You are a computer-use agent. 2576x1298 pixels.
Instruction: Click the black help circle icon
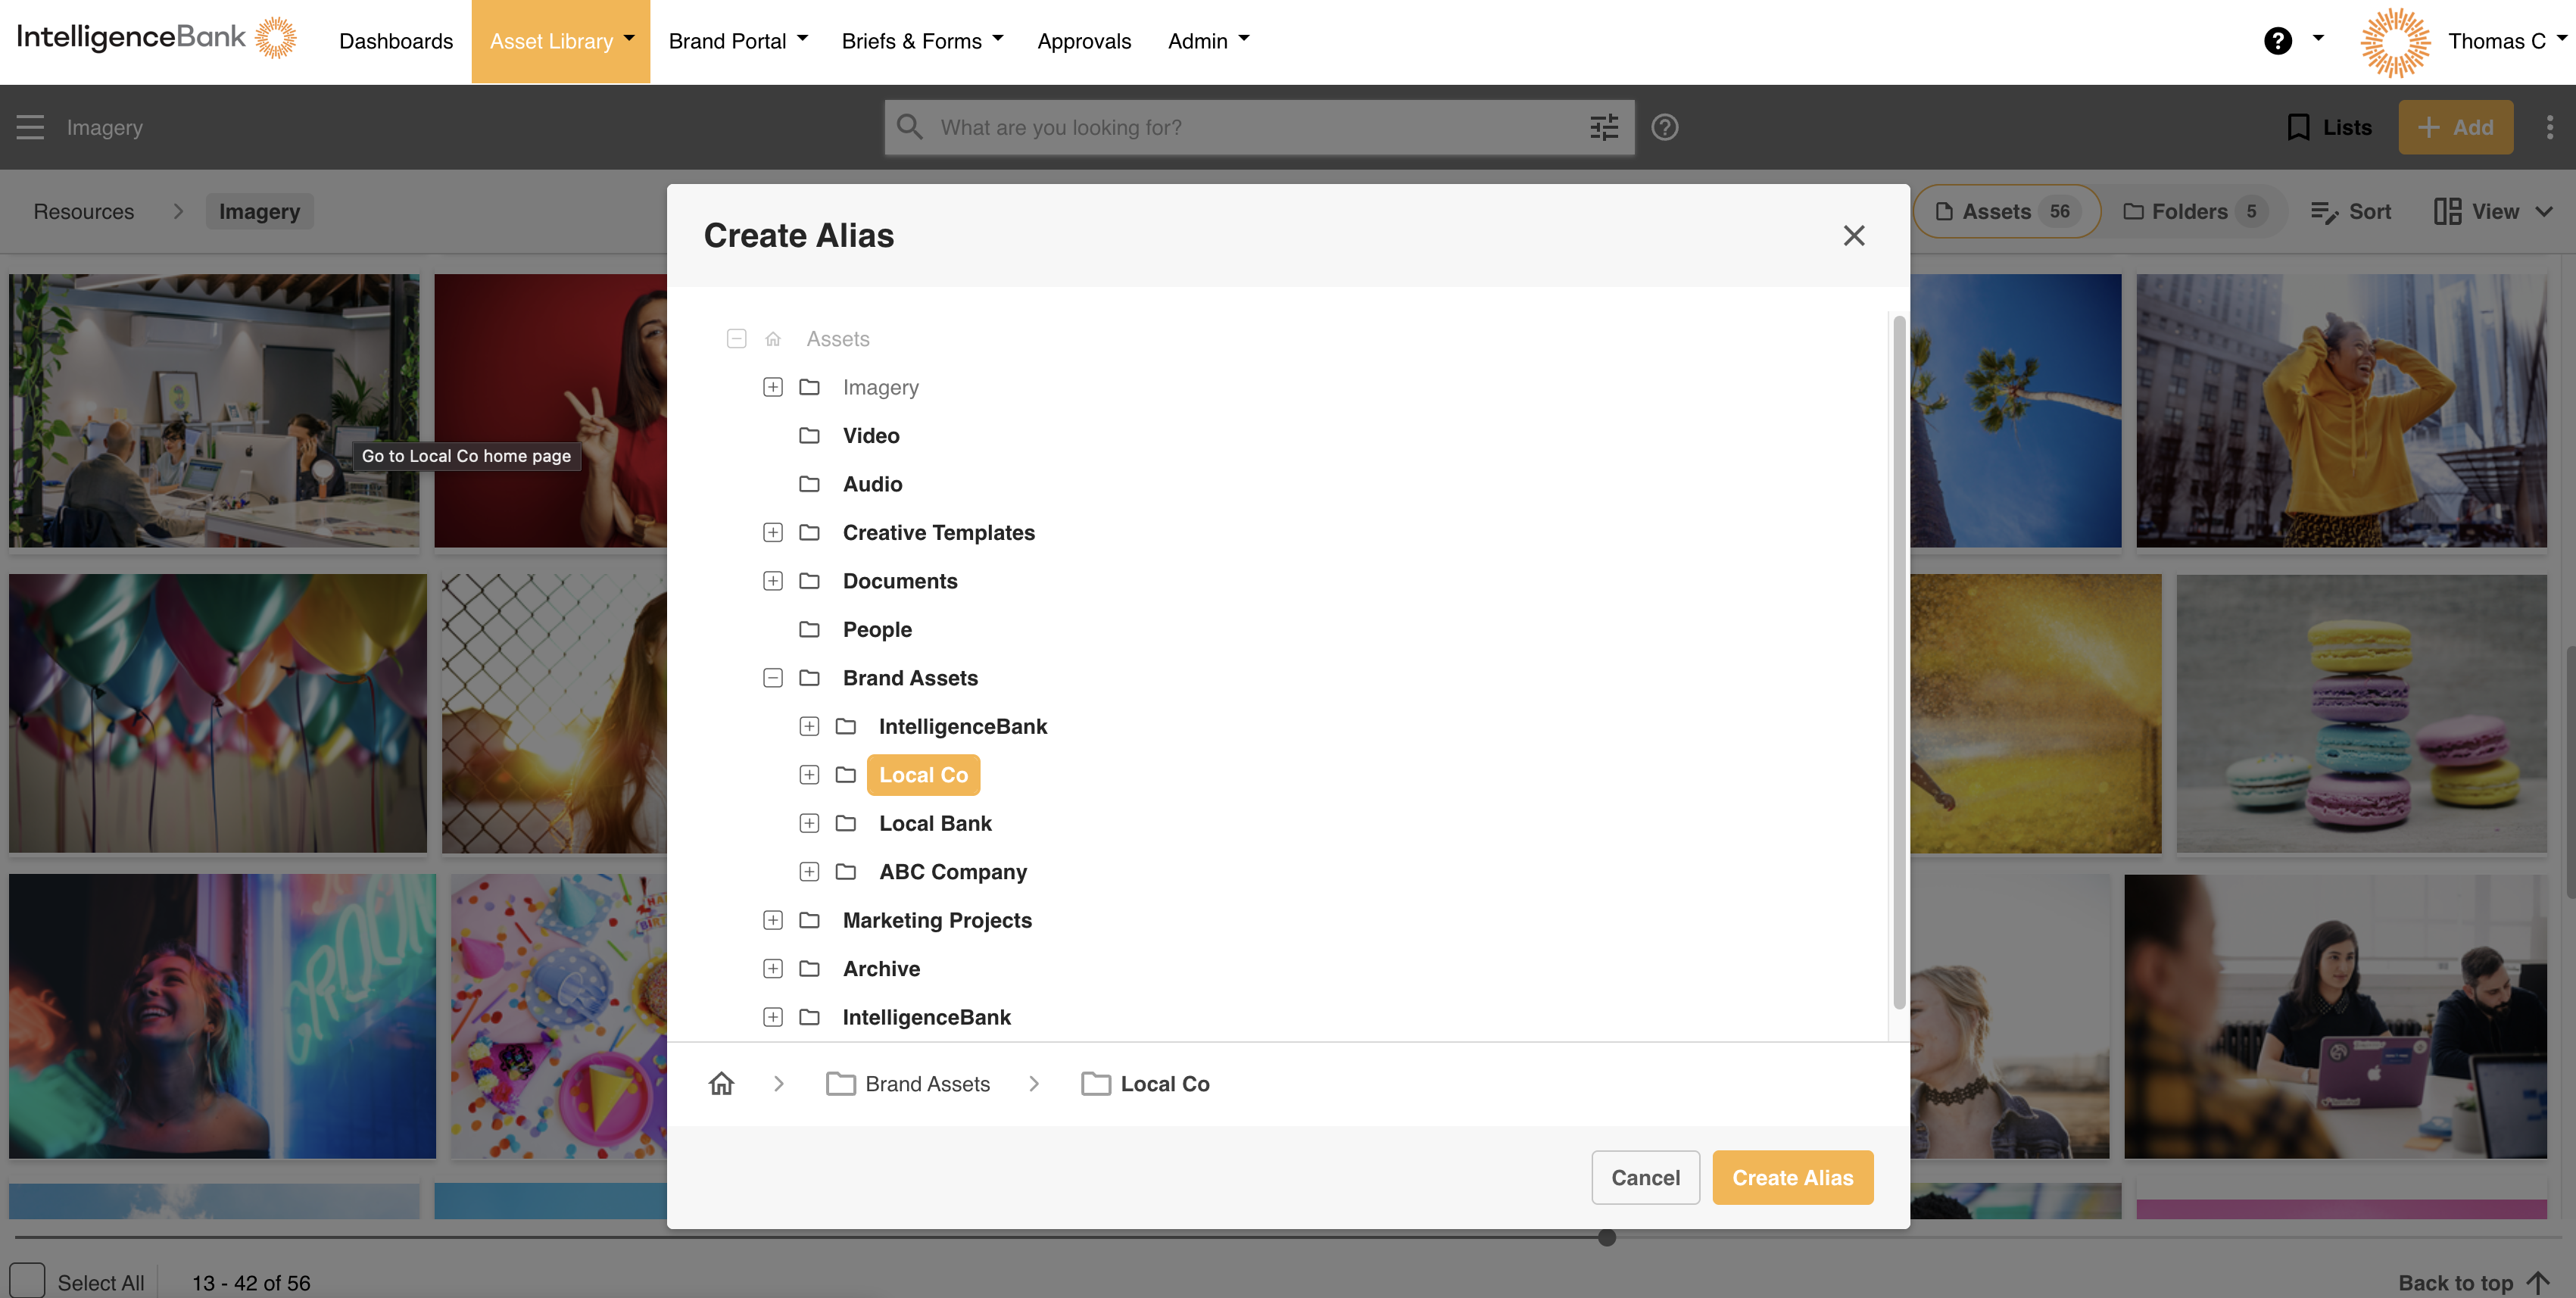point(2277,41)
